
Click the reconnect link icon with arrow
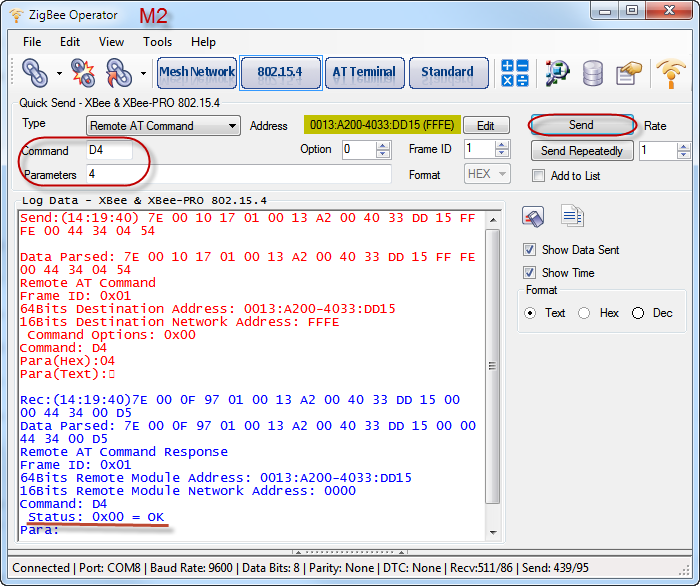[x=119, y=73]
